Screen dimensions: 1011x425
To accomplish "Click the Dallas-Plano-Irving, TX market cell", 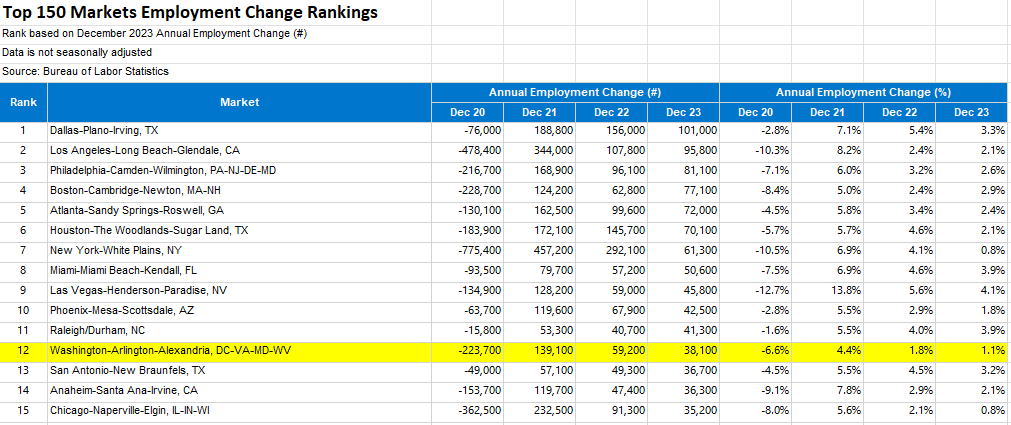I will point(104,130).
